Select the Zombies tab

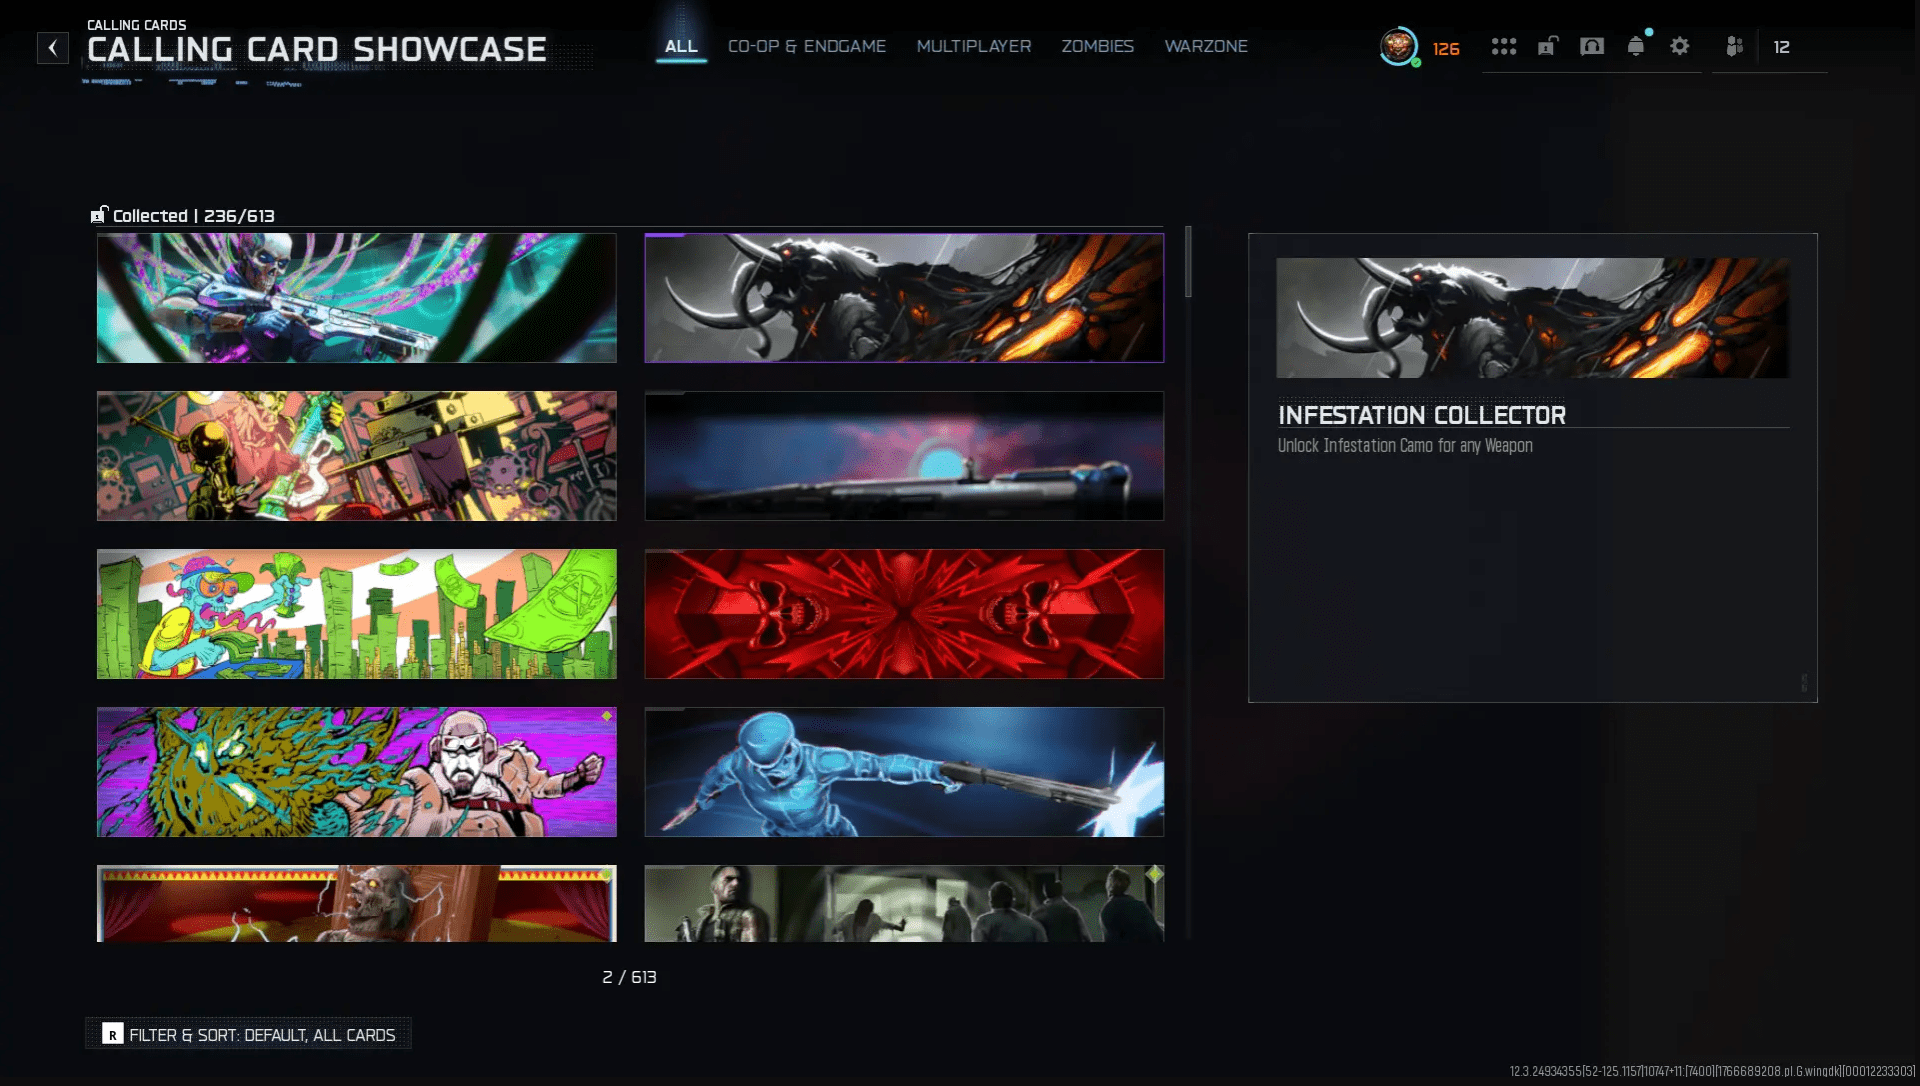click(1097, 47)
